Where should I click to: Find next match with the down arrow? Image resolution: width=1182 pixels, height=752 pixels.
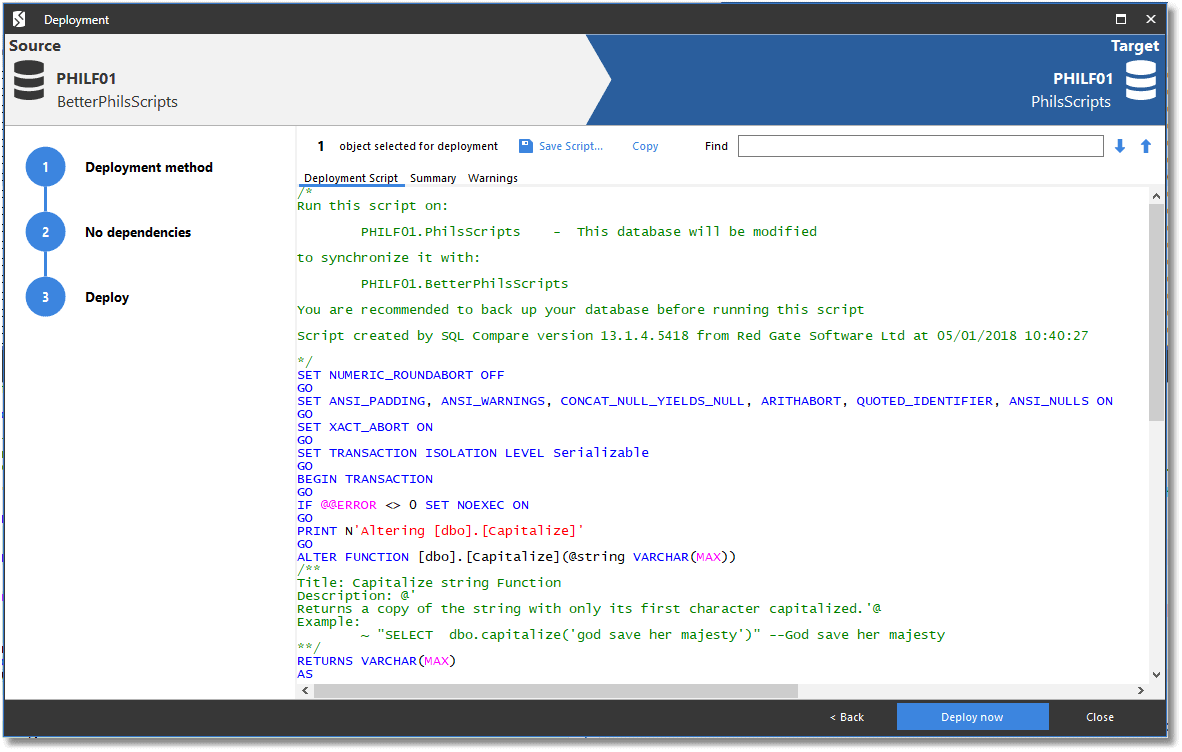(1120, 146)
